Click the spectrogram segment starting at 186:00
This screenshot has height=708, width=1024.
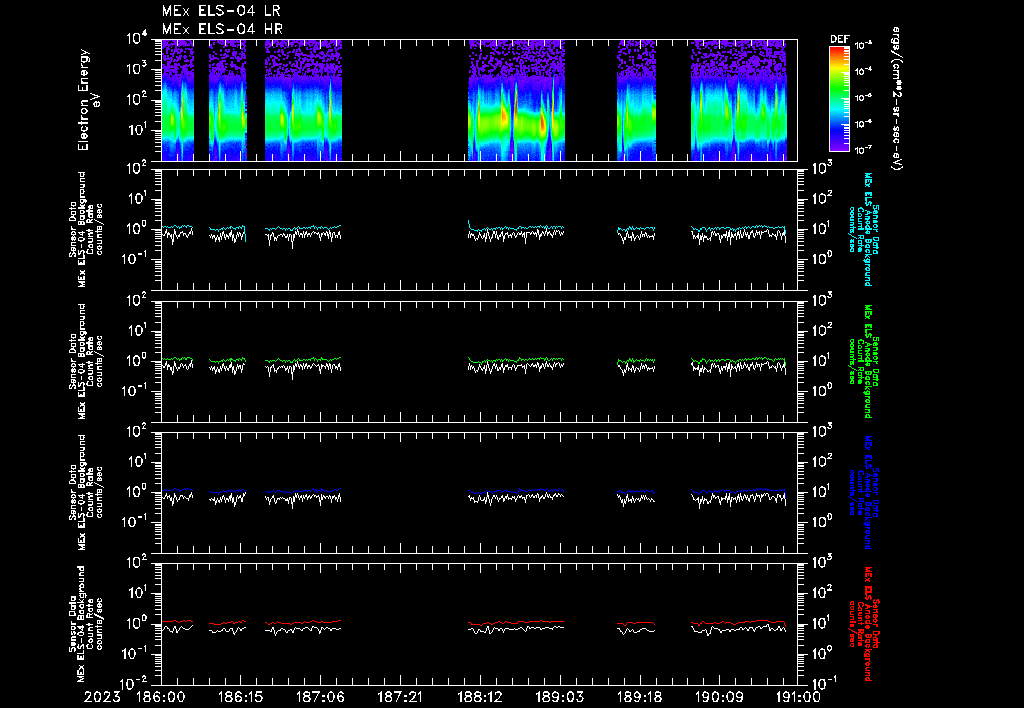[x=178, y=100]
